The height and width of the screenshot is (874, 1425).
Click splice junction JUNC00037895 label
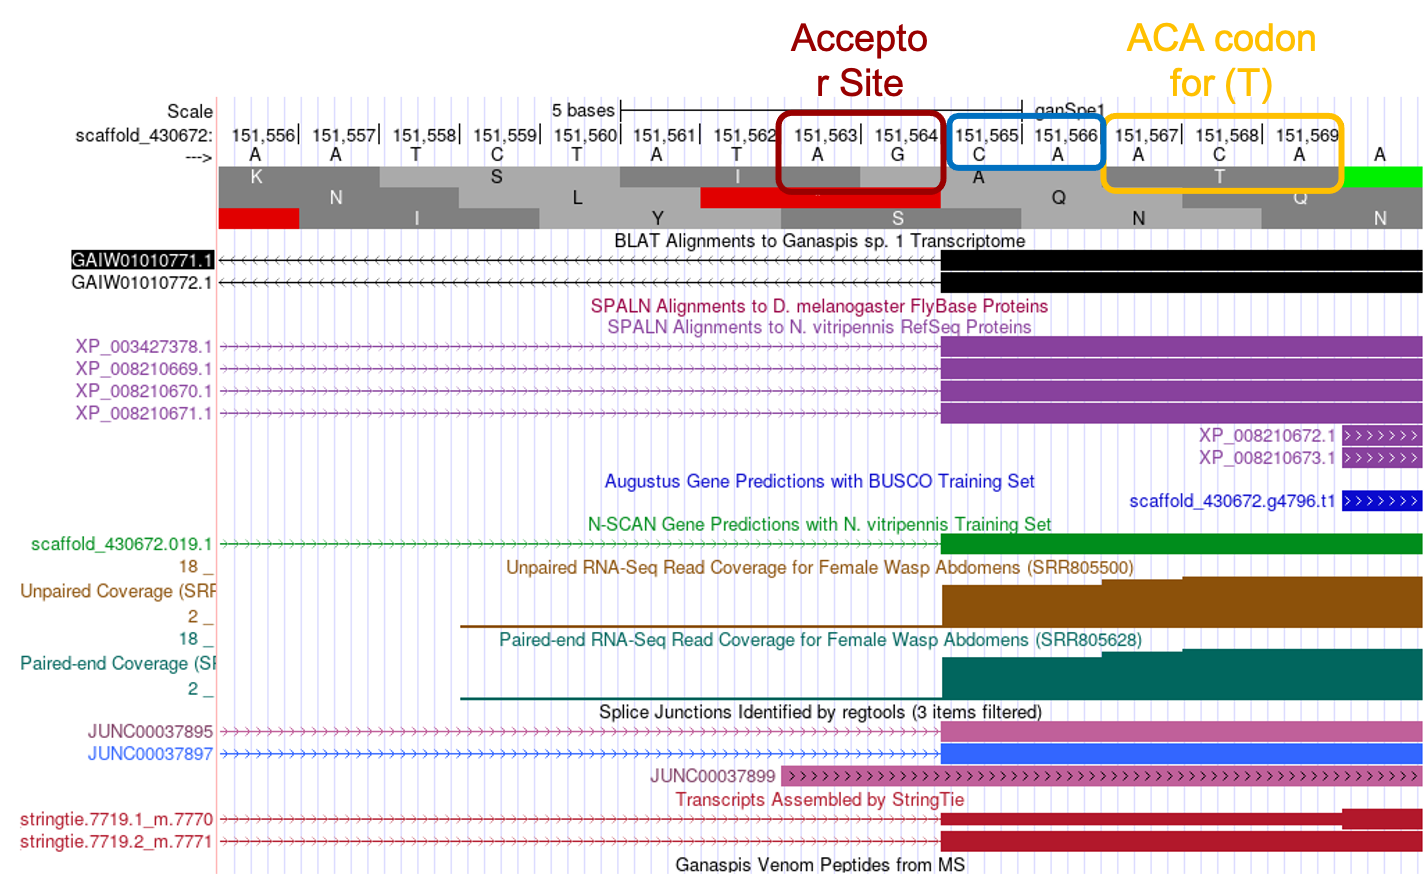[x=150, y=732]
